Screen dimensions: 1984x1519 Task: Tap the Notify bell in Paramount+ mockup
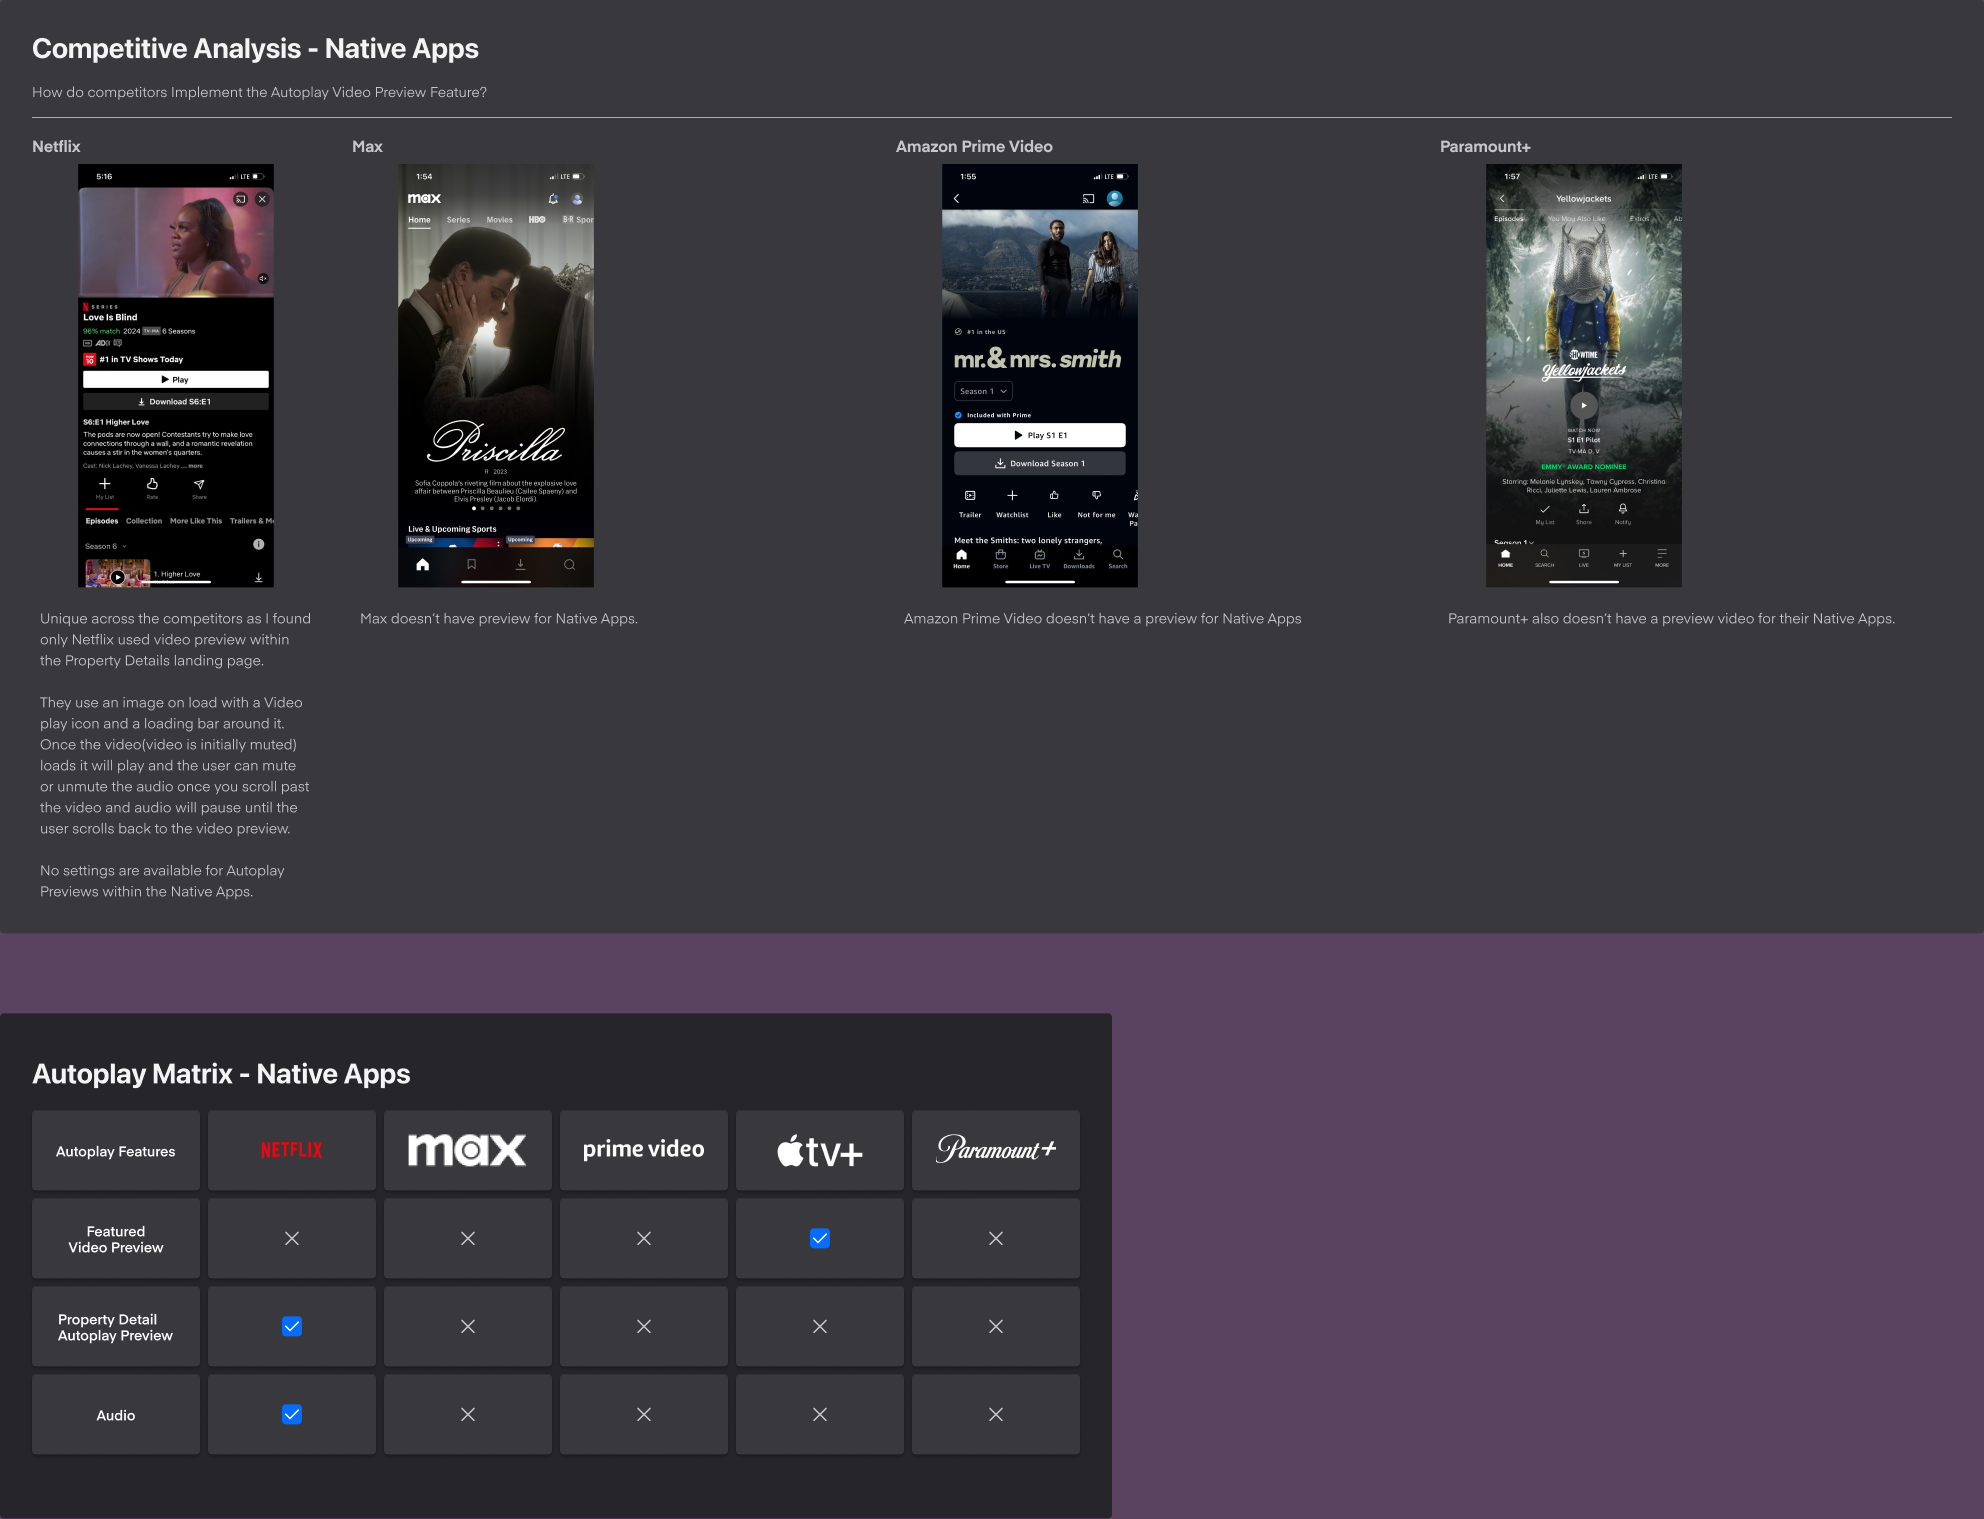click(1623, 509)
